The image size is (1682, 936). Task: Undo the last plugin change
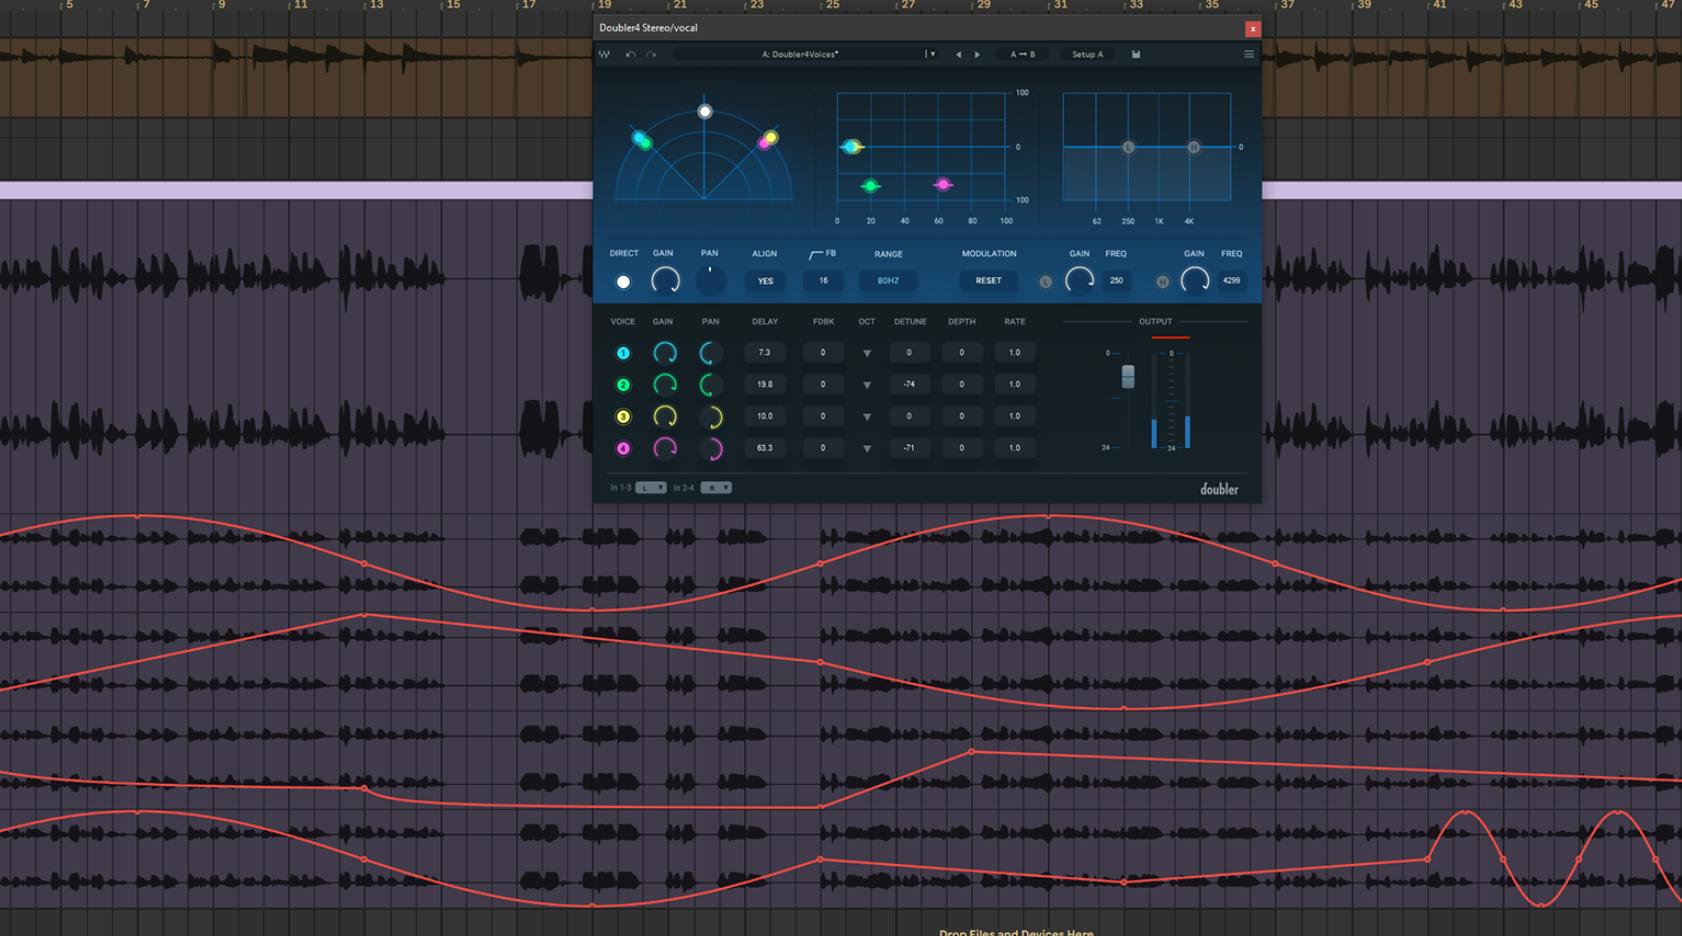pyautogui.click(x=630, y=54)
